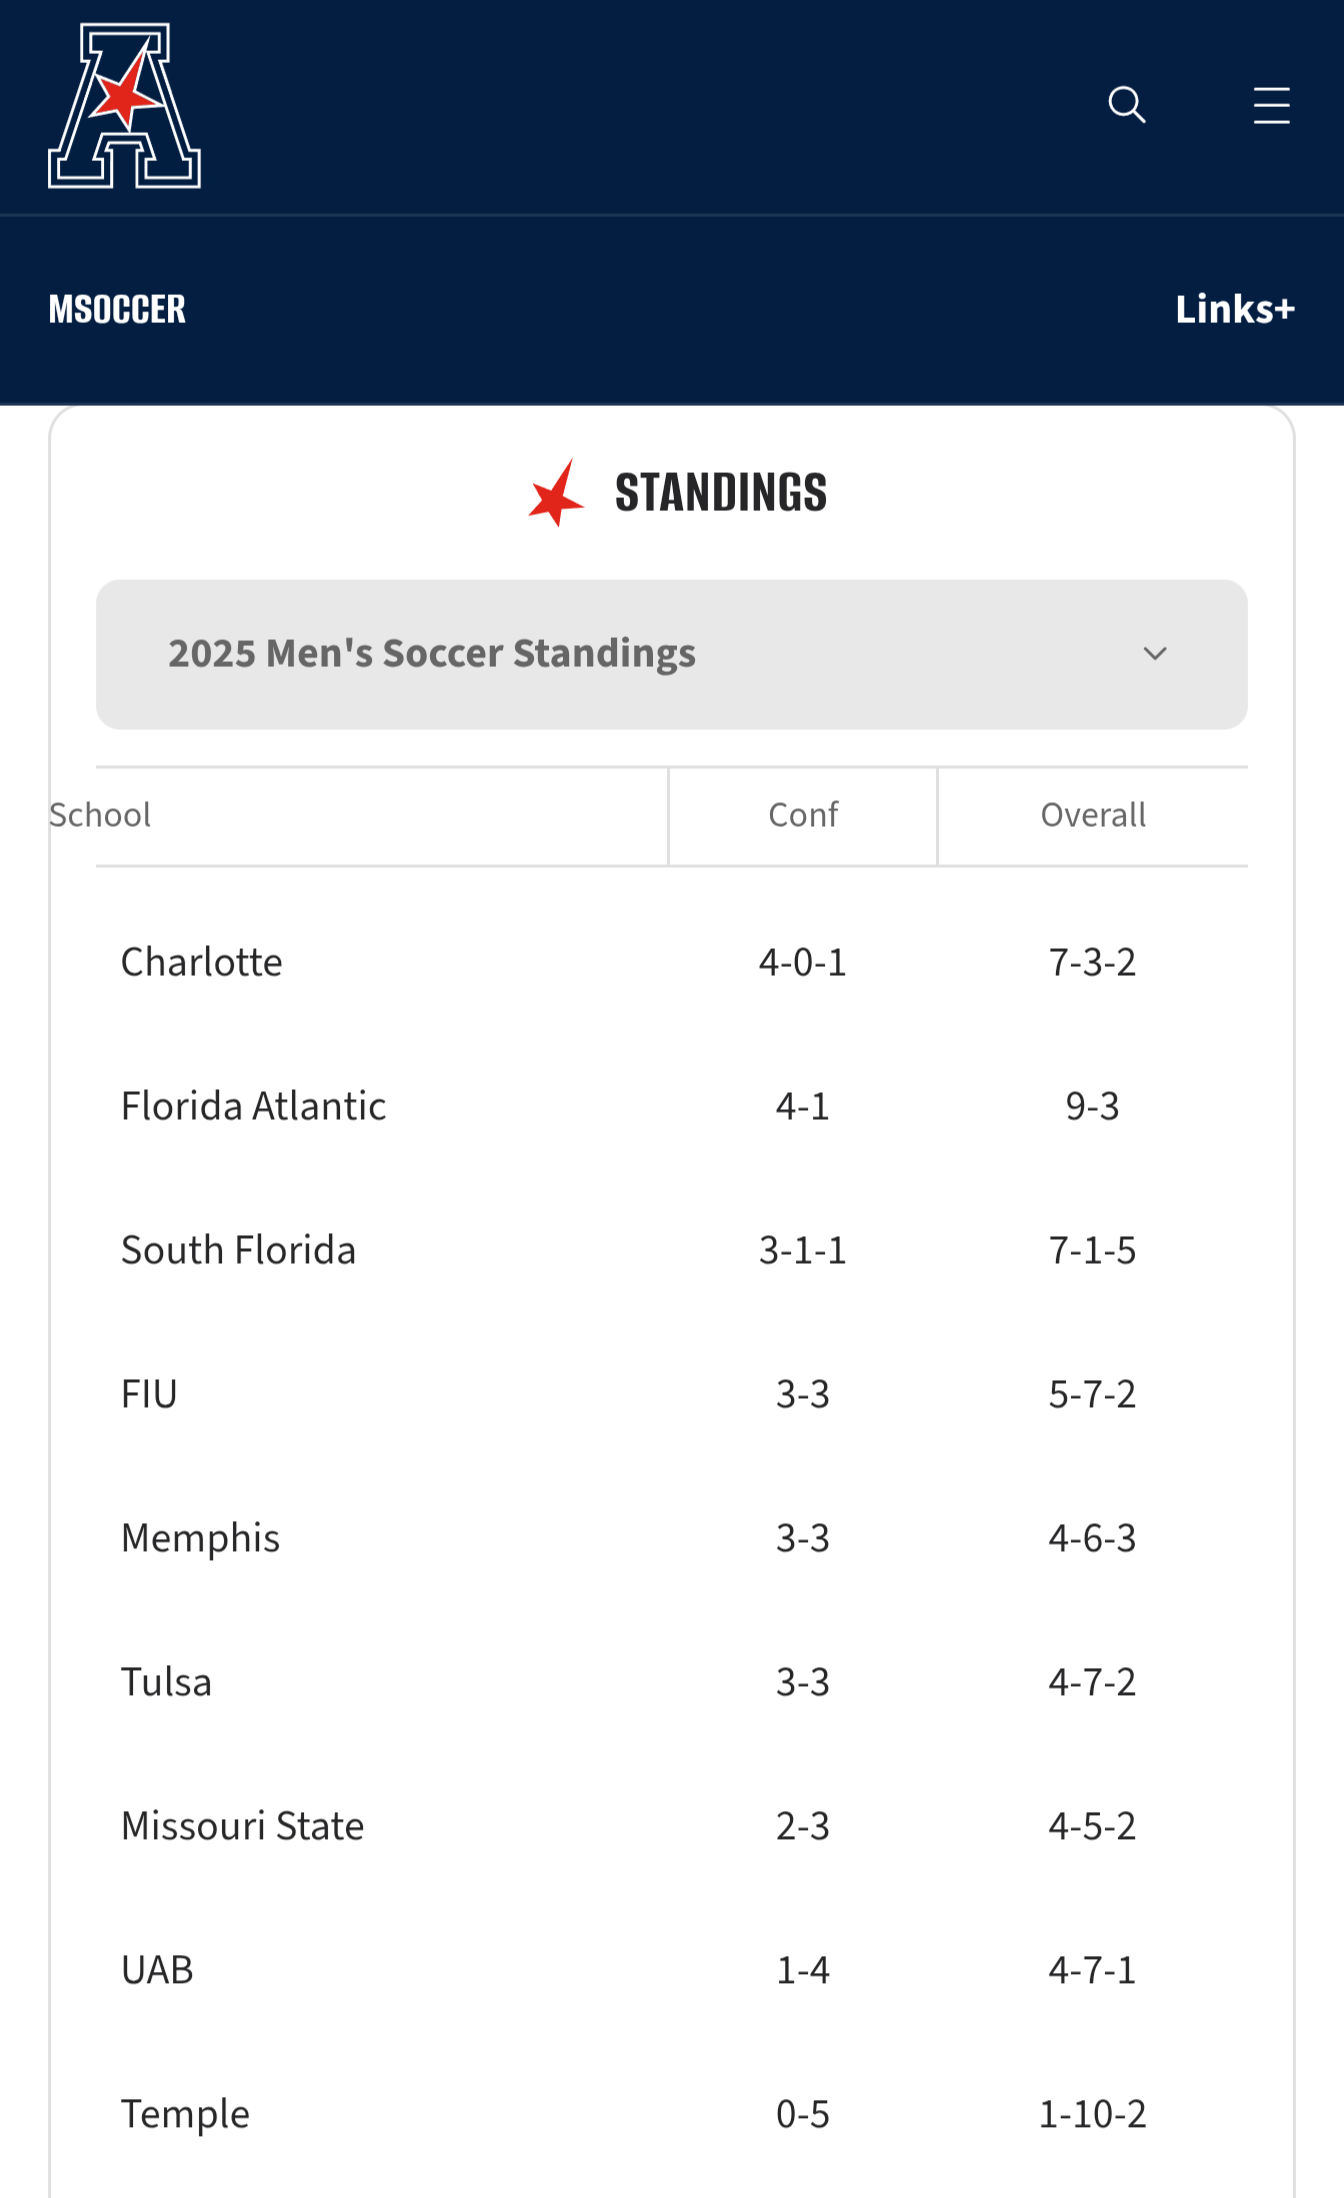Click the FIU team row
Screen dimensions: 1344x2198
149,1394
